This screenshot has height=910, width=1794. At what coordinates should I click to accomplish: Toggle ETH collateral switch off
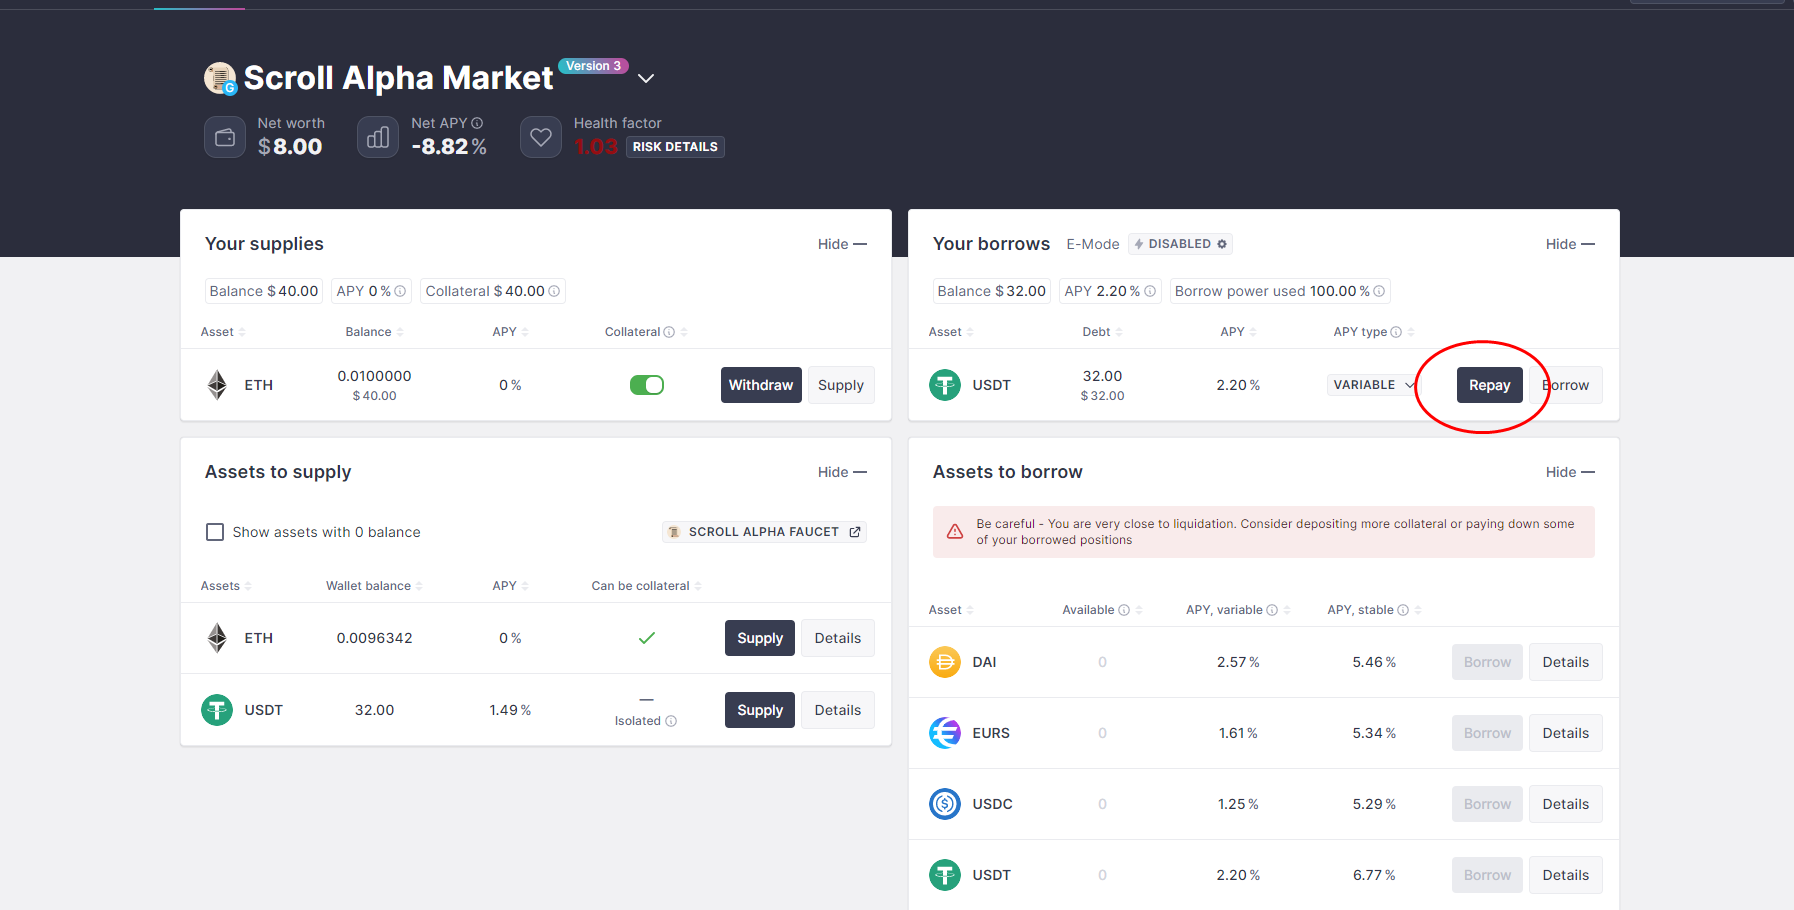tap(646, 385)
